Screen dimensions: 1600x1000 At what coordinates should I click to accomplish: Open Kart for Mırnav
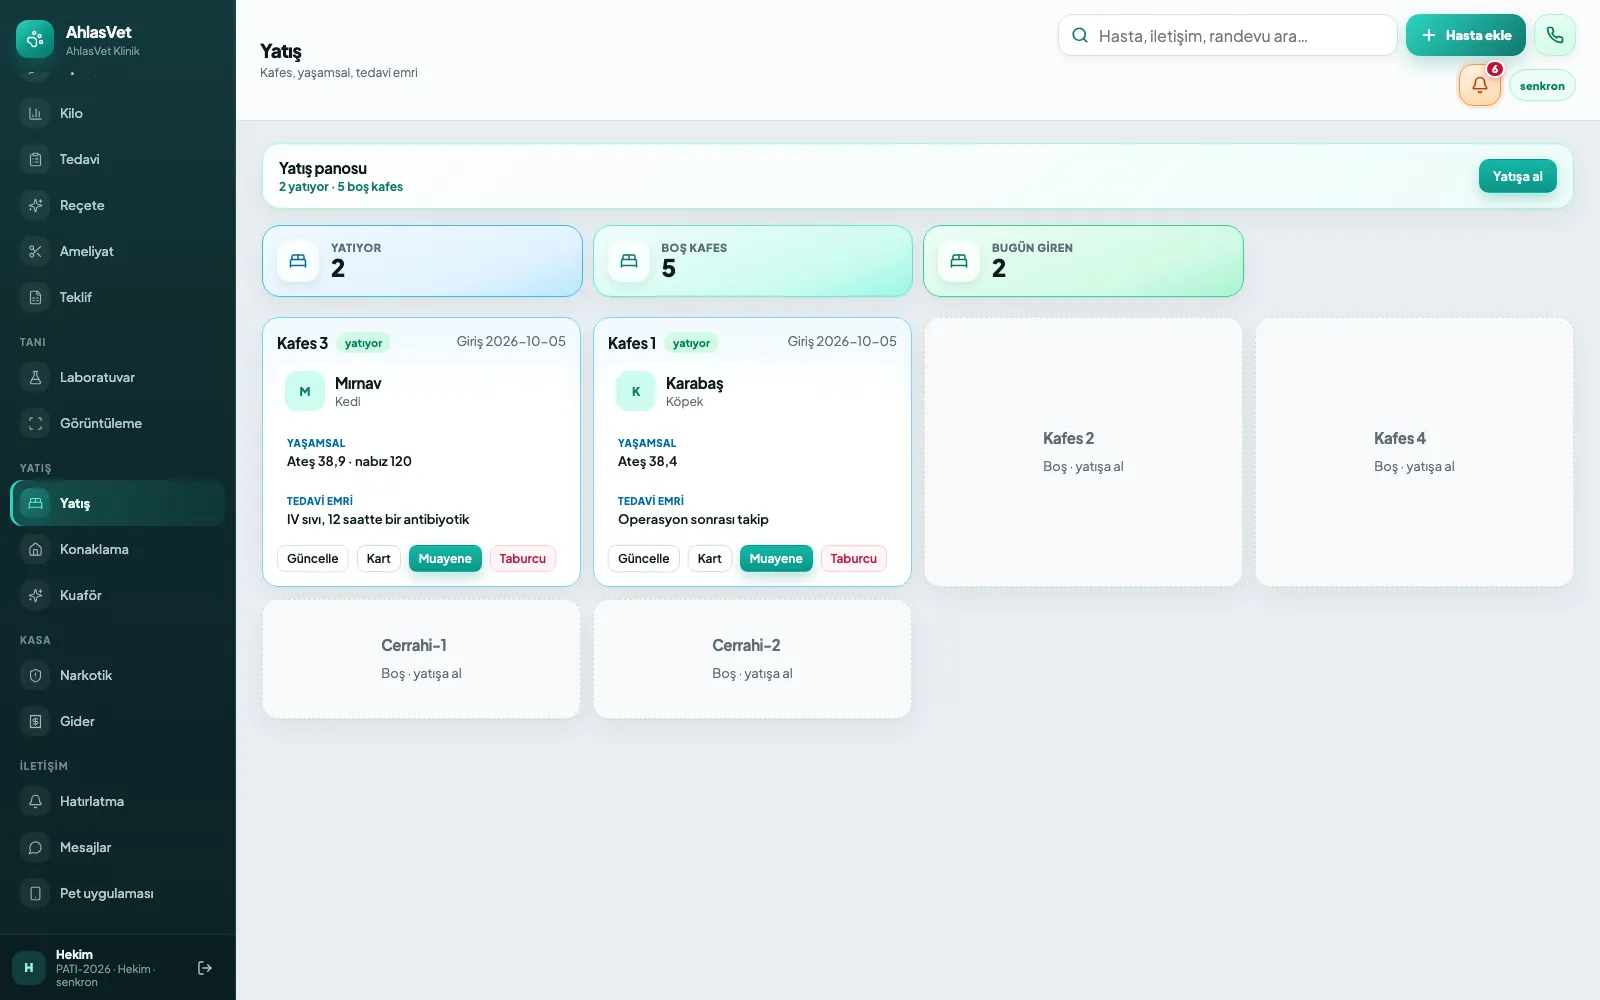click(x=379, y=558)
